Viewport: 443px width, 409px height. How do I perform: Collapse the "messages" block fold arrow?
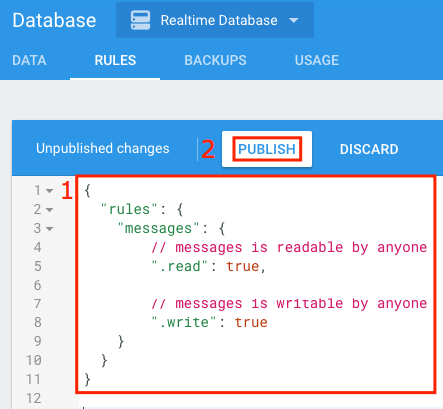click(49, 229)
